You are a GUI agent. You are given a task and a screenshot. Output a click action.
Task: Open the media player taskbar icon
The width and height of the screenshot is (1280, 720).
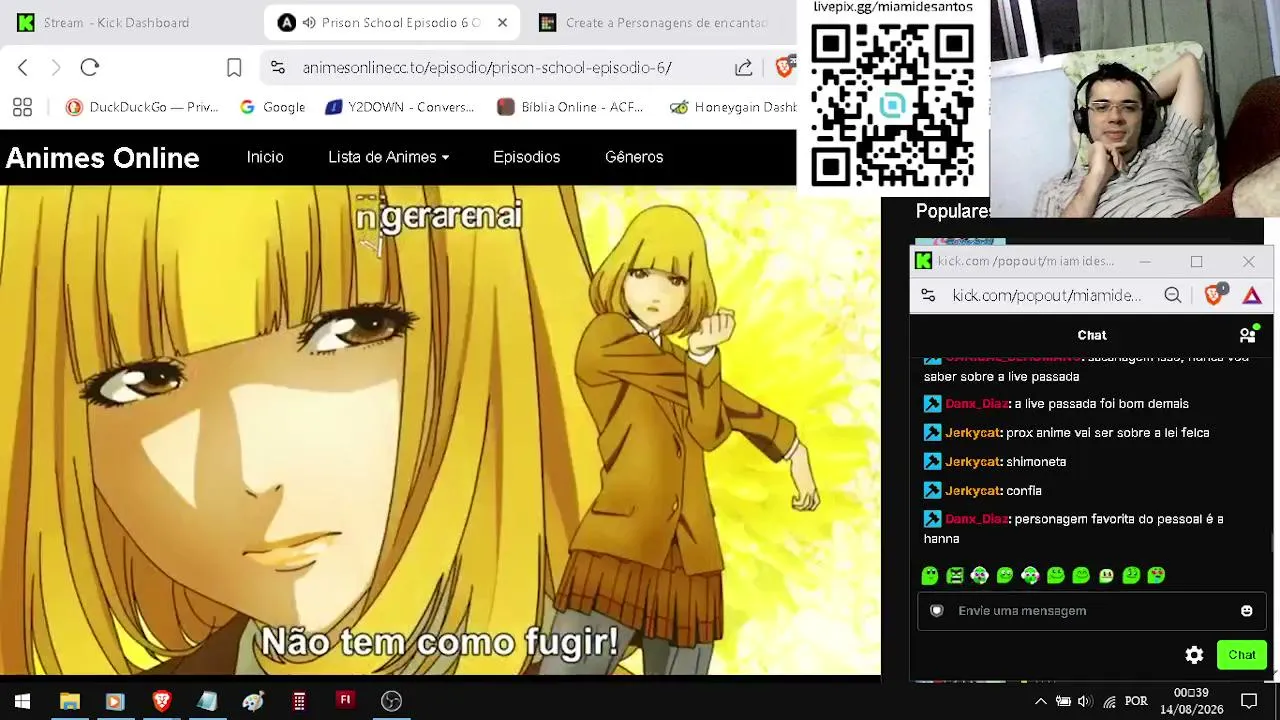pyautogui.click(x=114, y=701)
